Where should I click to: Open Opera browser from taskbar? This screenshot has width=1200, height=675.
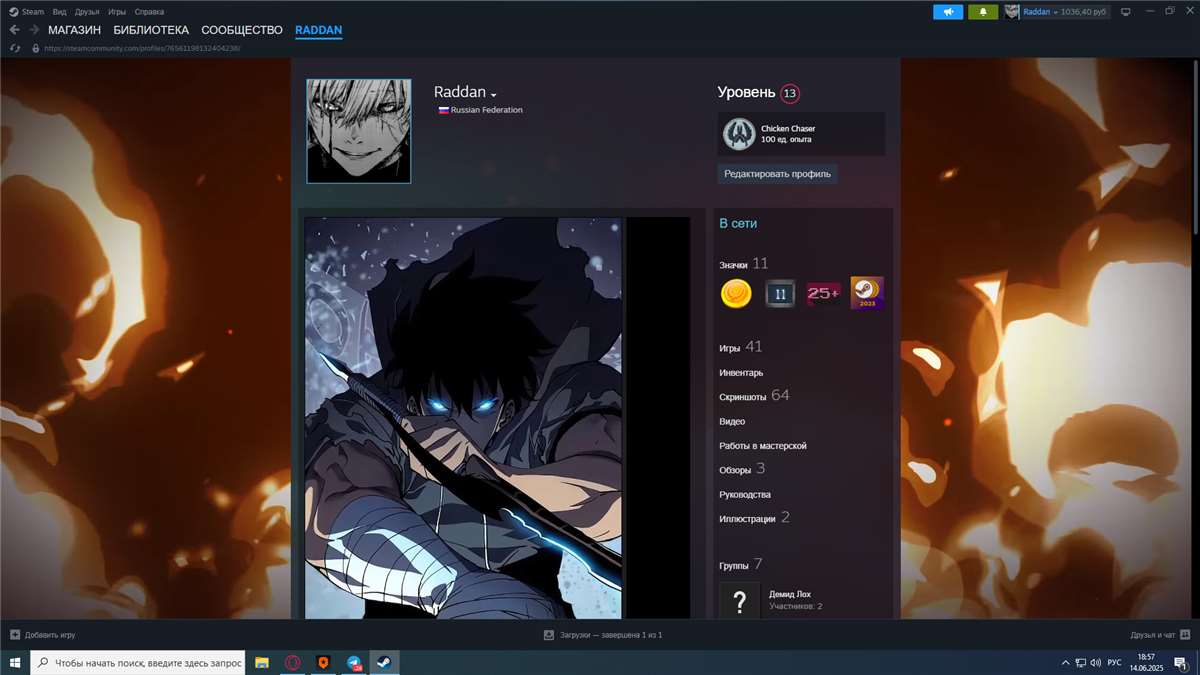pyautogui.click(x=293, y=662)
